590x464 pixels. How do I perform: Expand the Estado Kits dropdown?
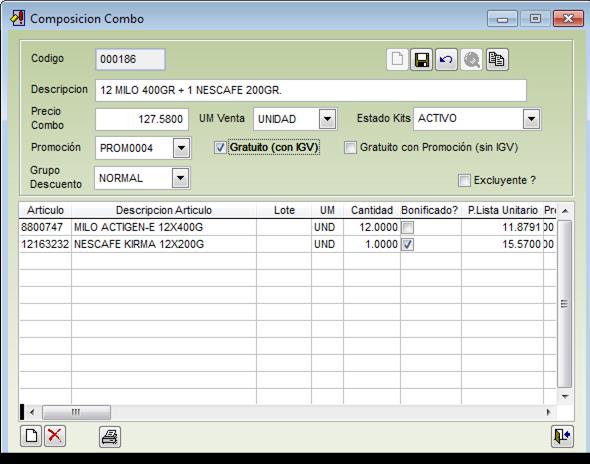pyautogui.click(x=531, y=119)
